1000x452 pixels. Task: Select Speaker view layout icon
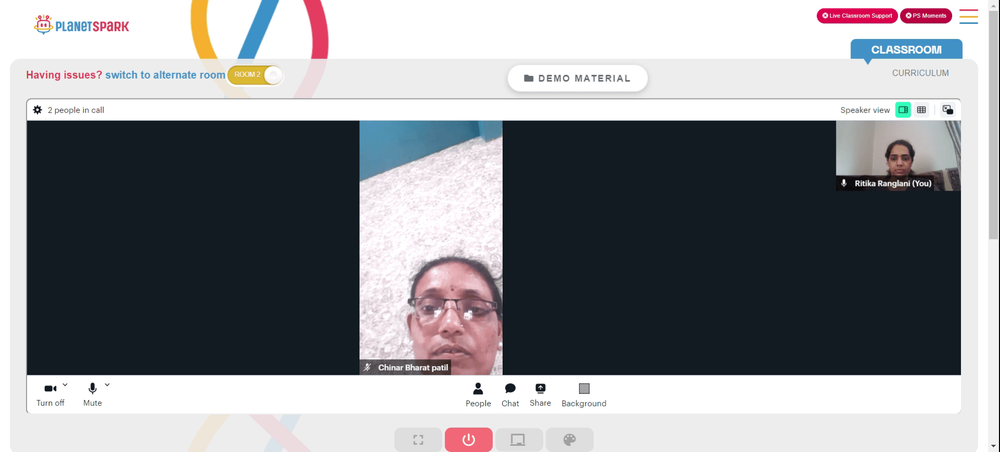click(902, 110)
